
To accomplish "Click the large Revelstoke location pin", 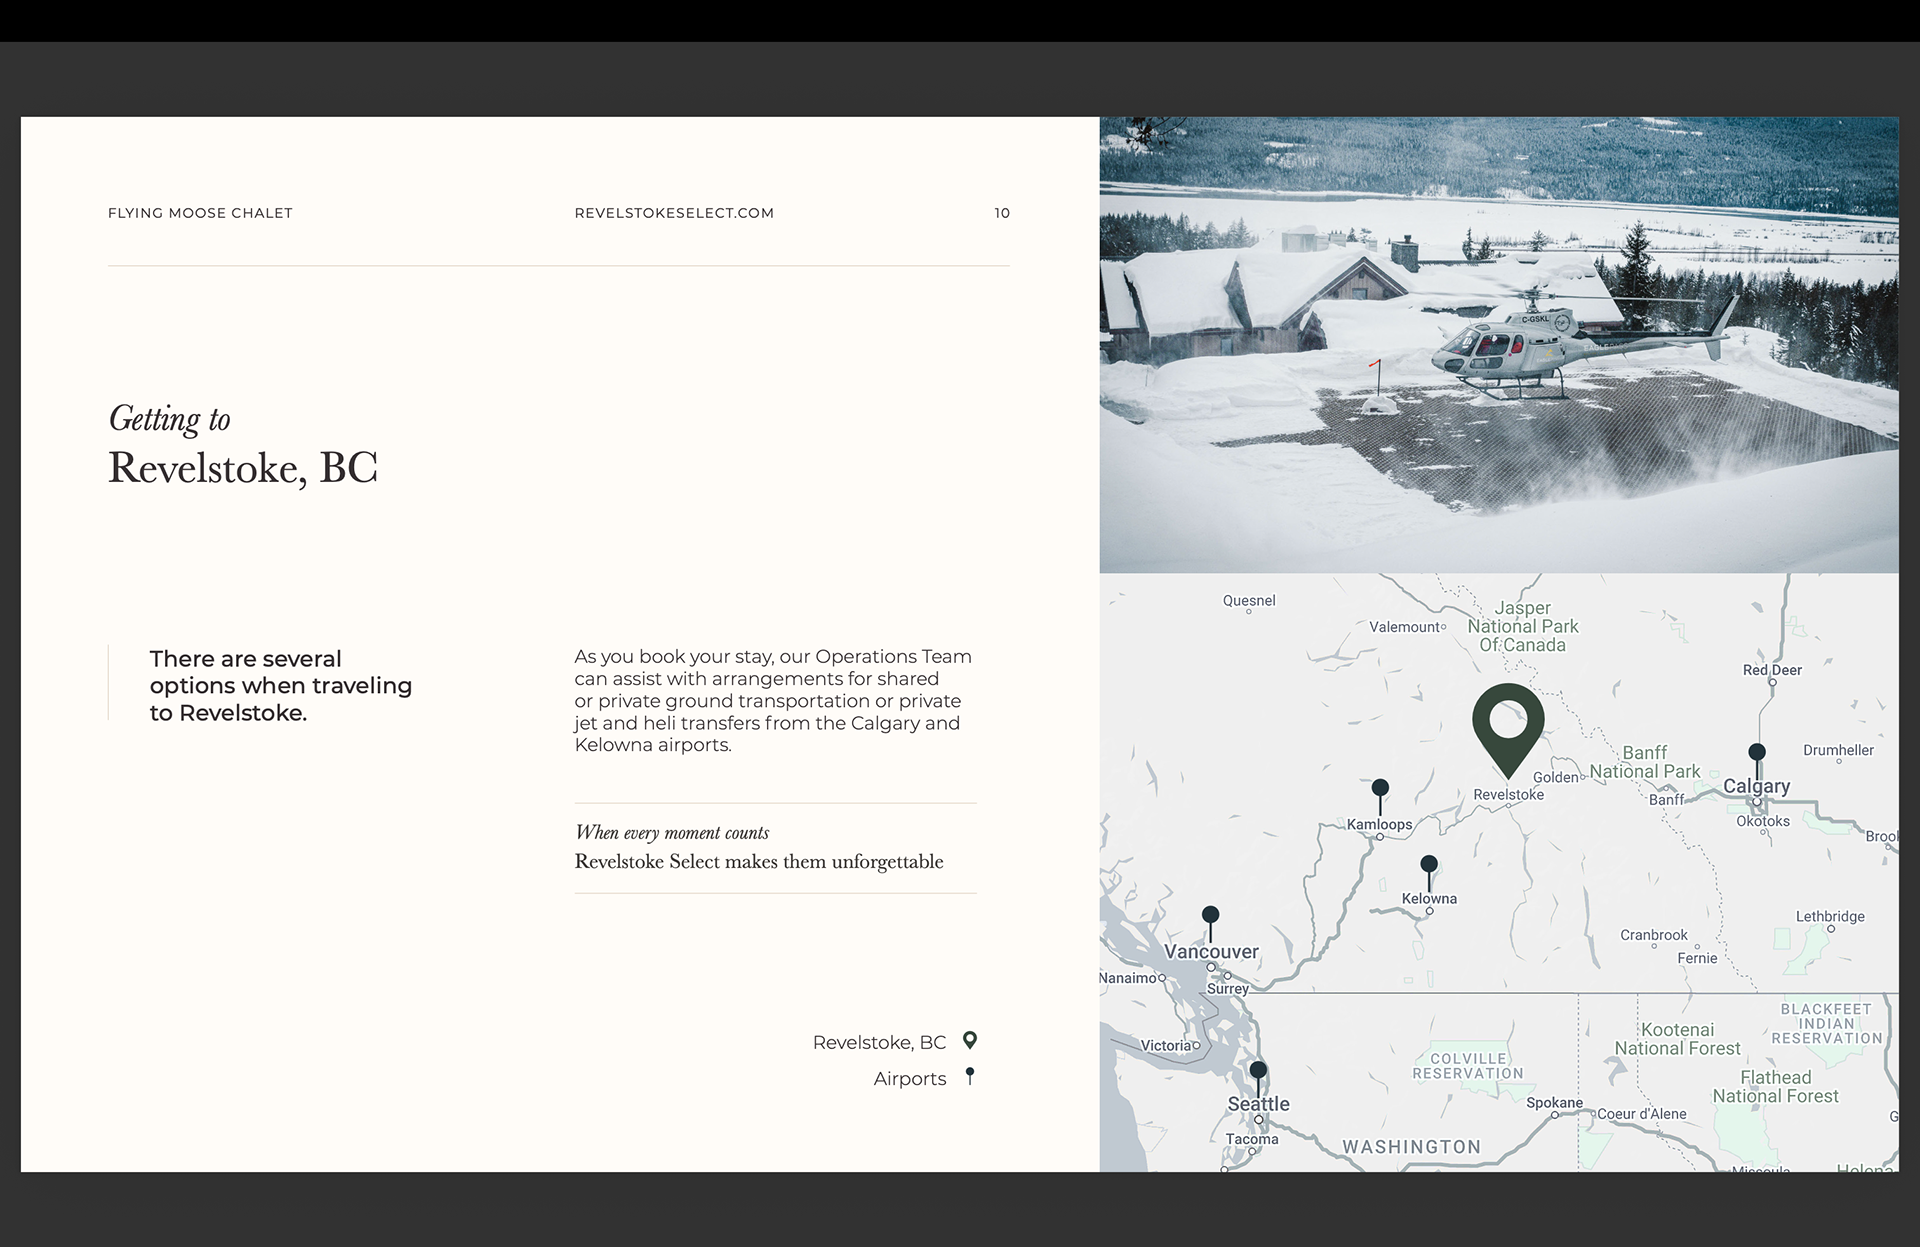I will pos(1508,721).
